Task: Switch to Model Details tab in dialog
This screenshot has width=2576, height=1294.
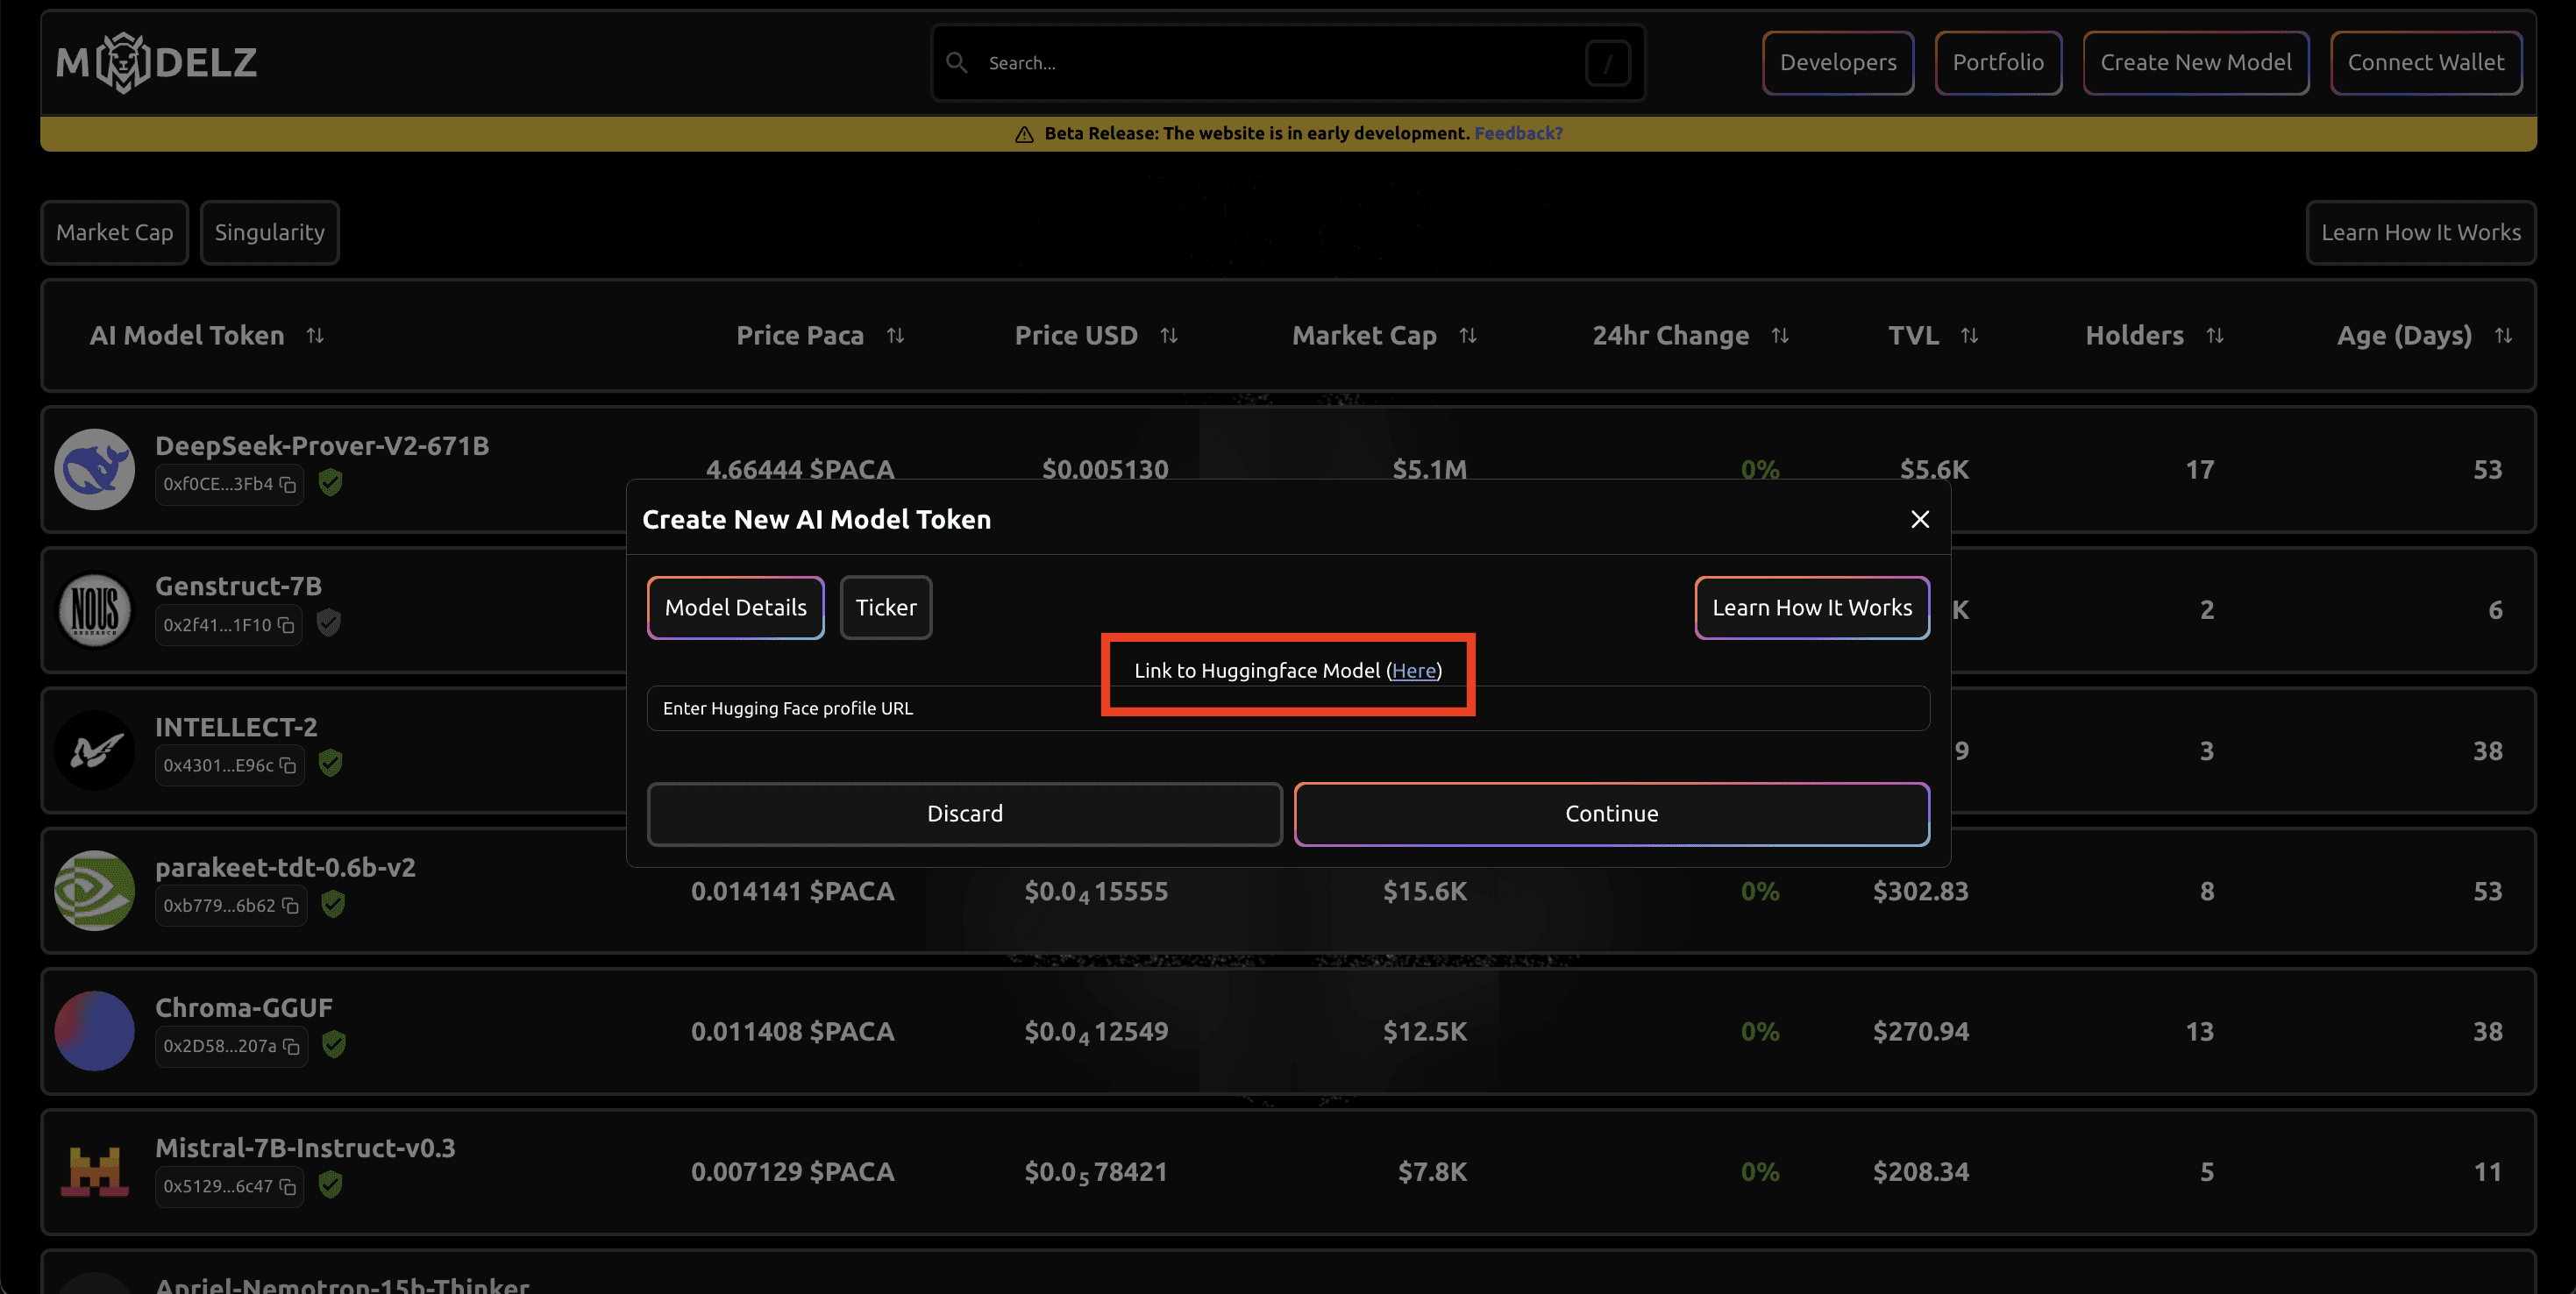Action: click(x=736, y=608)
